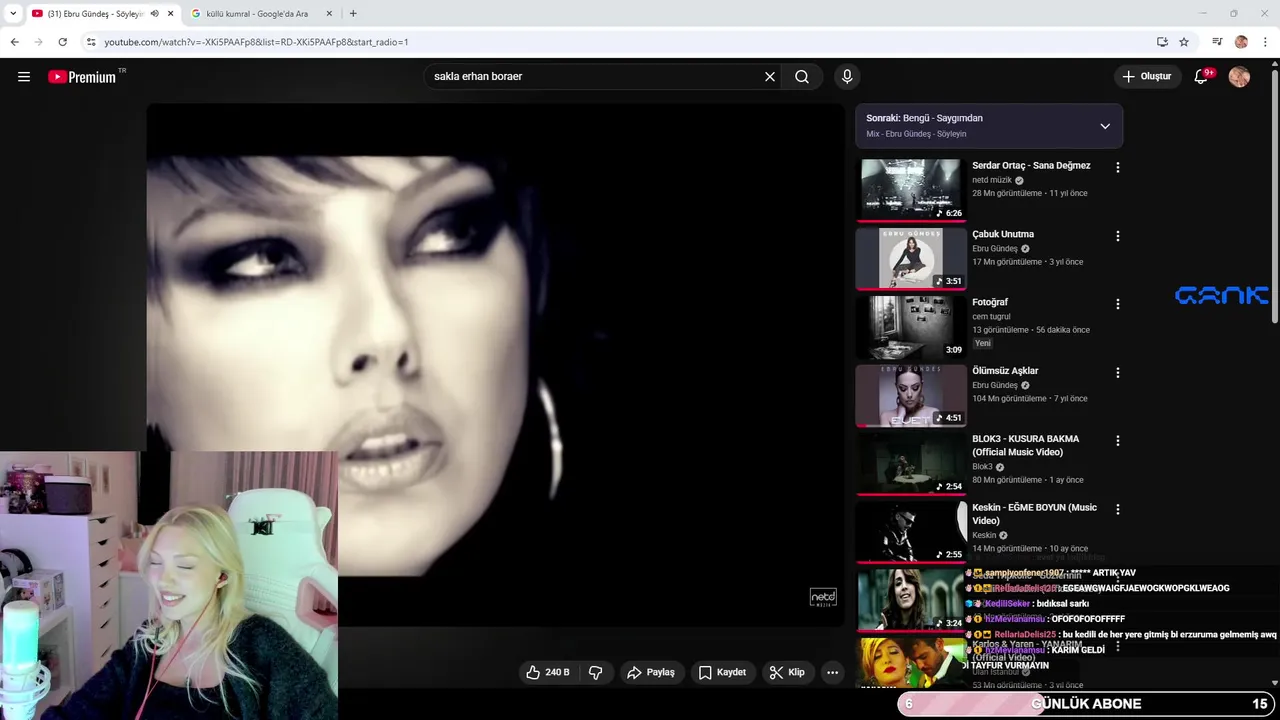Open the notifications bell
The height and width of the screenshot is (720, 1280).
pyautogui.click(x=1202, y=77)
